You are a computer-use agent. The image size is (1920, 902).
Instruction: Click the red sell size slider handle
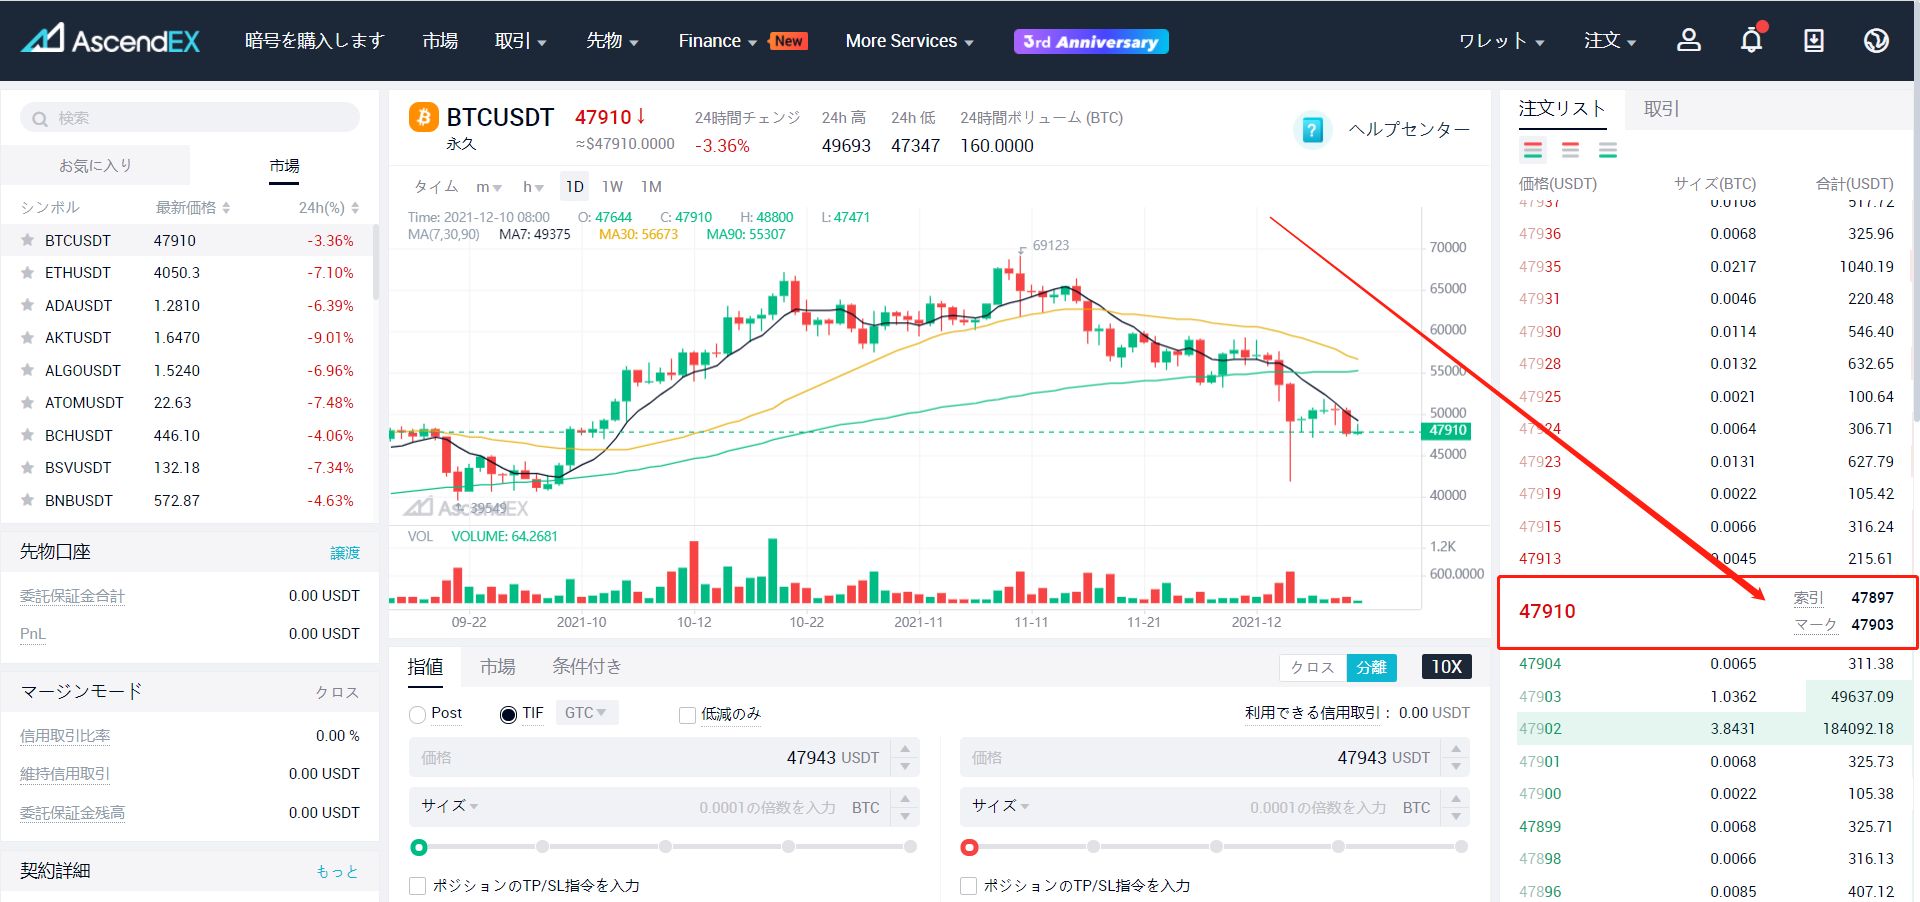[969, 848]
